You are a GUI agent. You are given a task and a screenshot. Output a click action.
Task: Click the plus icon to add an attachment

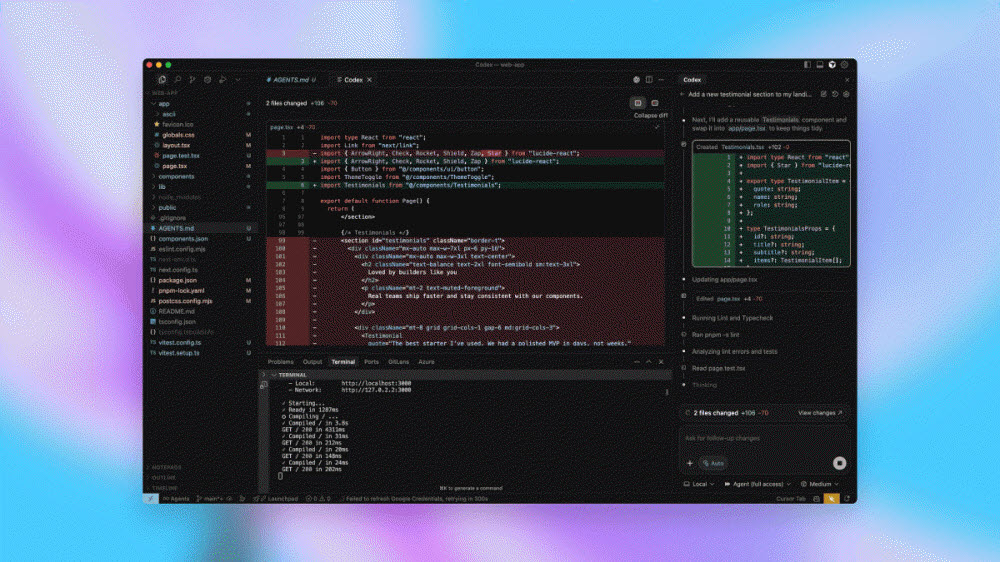pyautogui.click(x=689, y=463)
